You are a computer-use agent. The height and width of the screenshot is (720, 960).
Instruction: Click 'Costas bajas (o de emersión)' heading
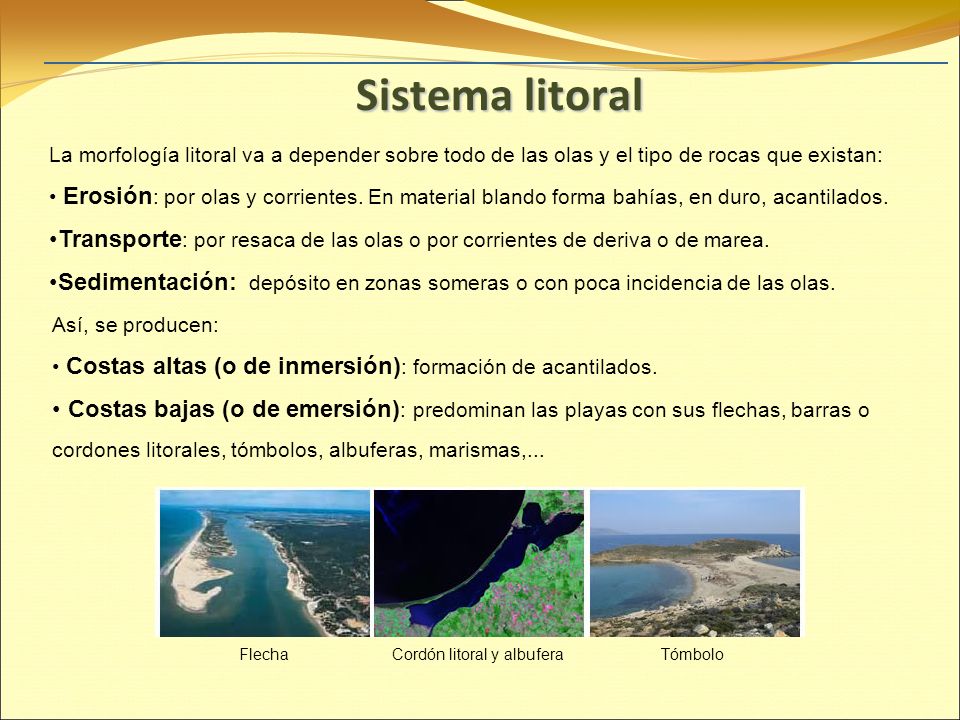[x=234, y=410]
